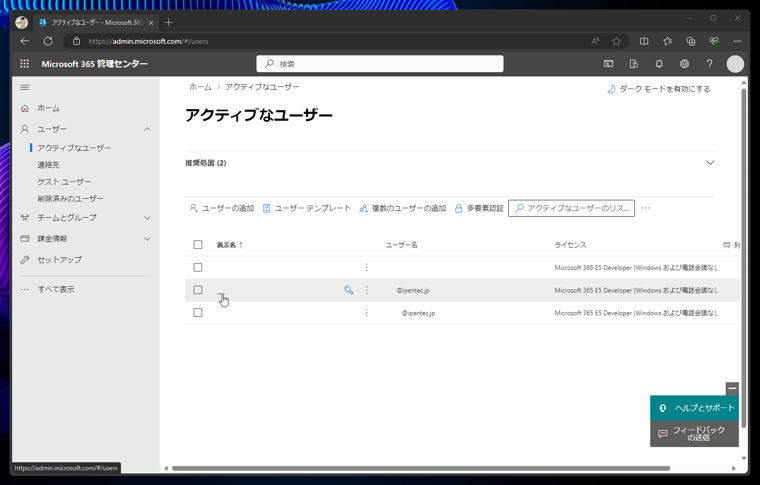This screenshot has width=760, height=485.
Task: Click the アクティブなユーザーのリス... search field
Action: [x=571, y=208]
